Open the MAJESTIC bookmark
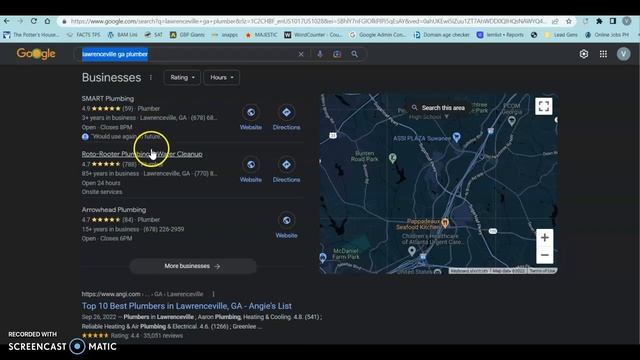Screen dimensions: 640x360 click(x=261, y=35)
